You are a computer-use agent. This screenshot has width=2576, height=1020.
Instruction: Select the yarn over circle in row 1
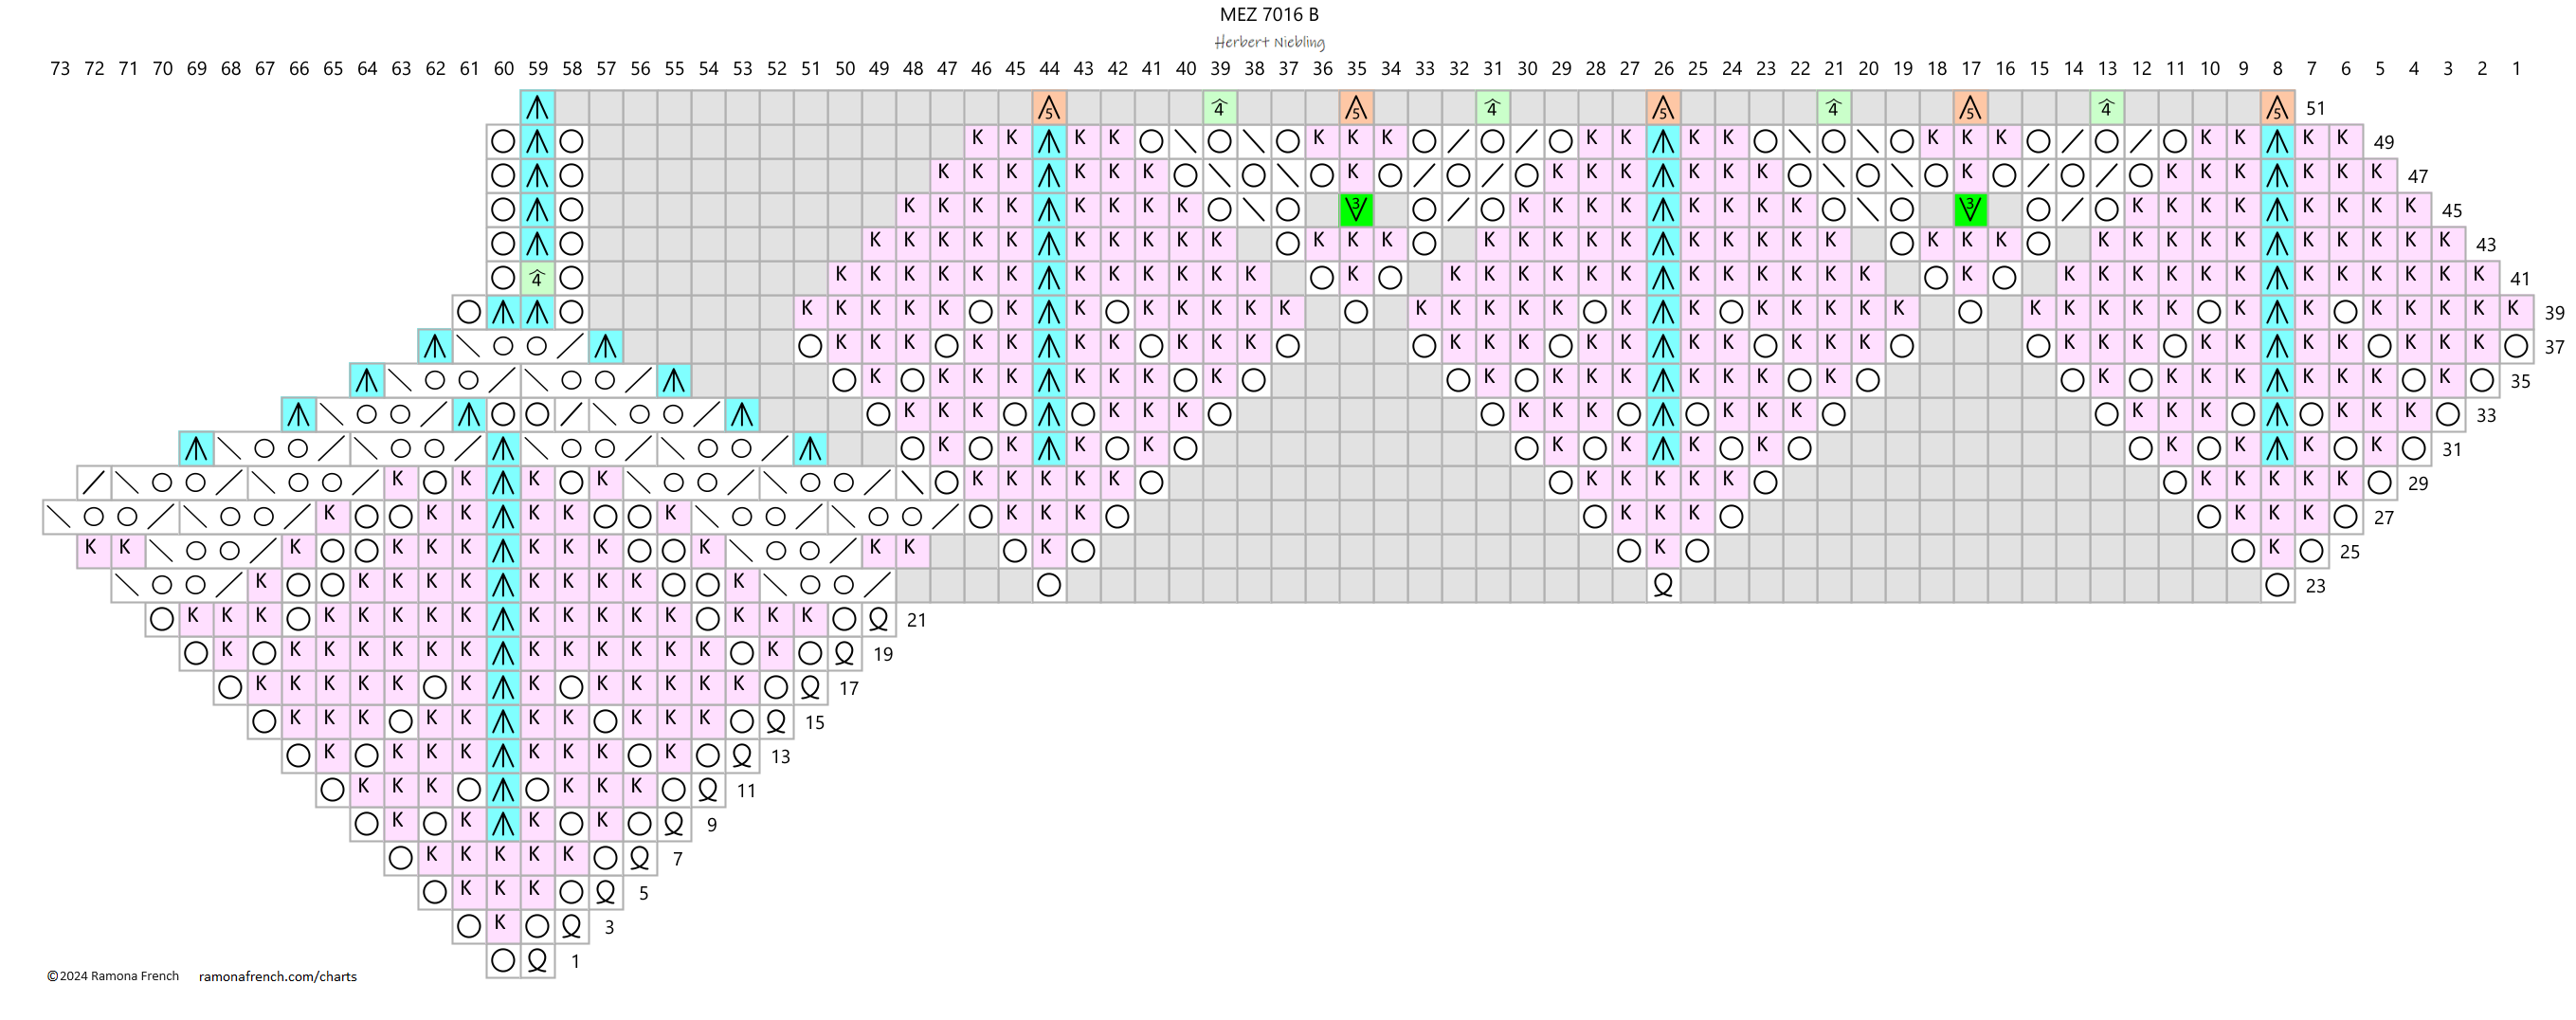click(503, 960)
